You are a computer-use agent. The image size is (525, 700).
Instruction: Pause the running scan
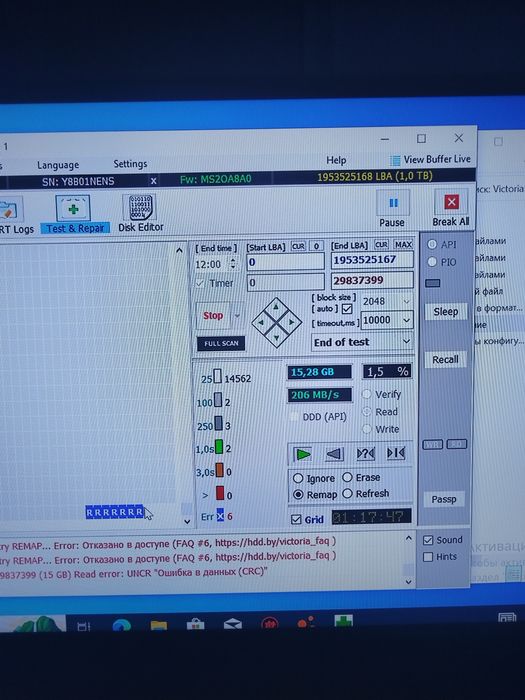pyautogui.click(x=392, y=209)
